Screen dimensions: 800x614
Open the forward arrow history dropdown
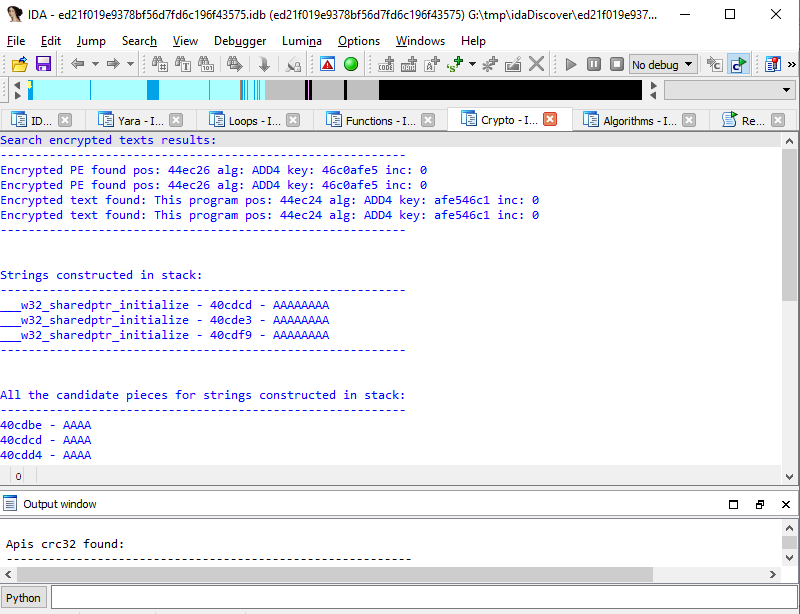(131, 64)
